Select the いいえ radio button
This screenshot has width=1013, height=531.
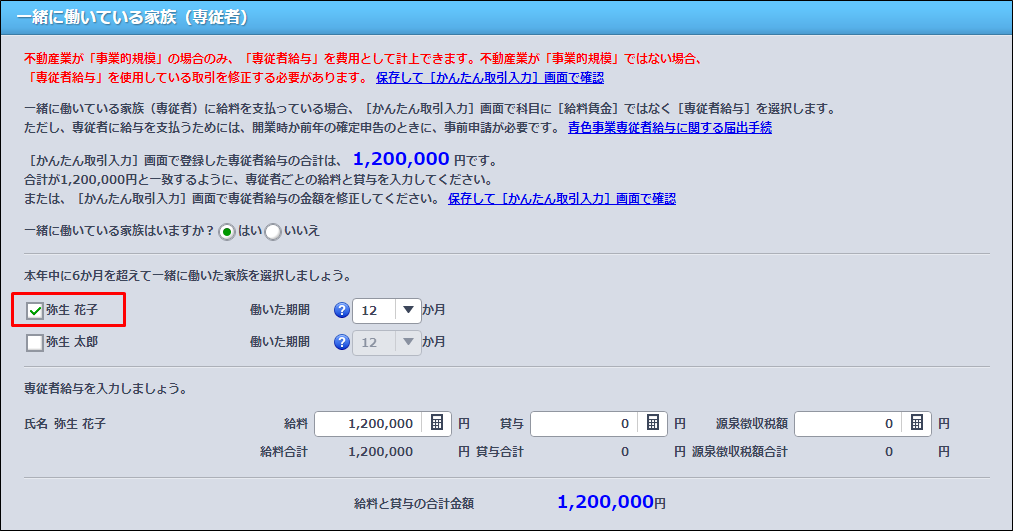pyautogui.click(x=273, y=231)
